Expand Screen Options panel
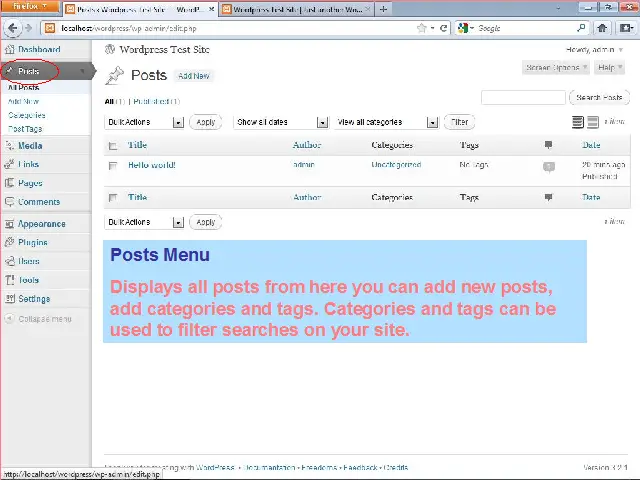Viewport: 640px width, 480px height. click(x=556, y=67)
